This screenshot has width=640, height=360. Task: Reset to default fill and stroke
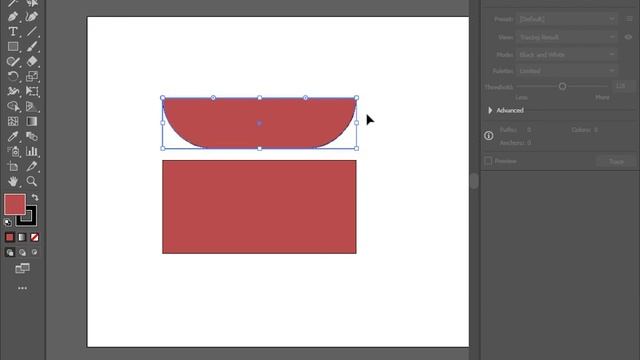[8, 222]
